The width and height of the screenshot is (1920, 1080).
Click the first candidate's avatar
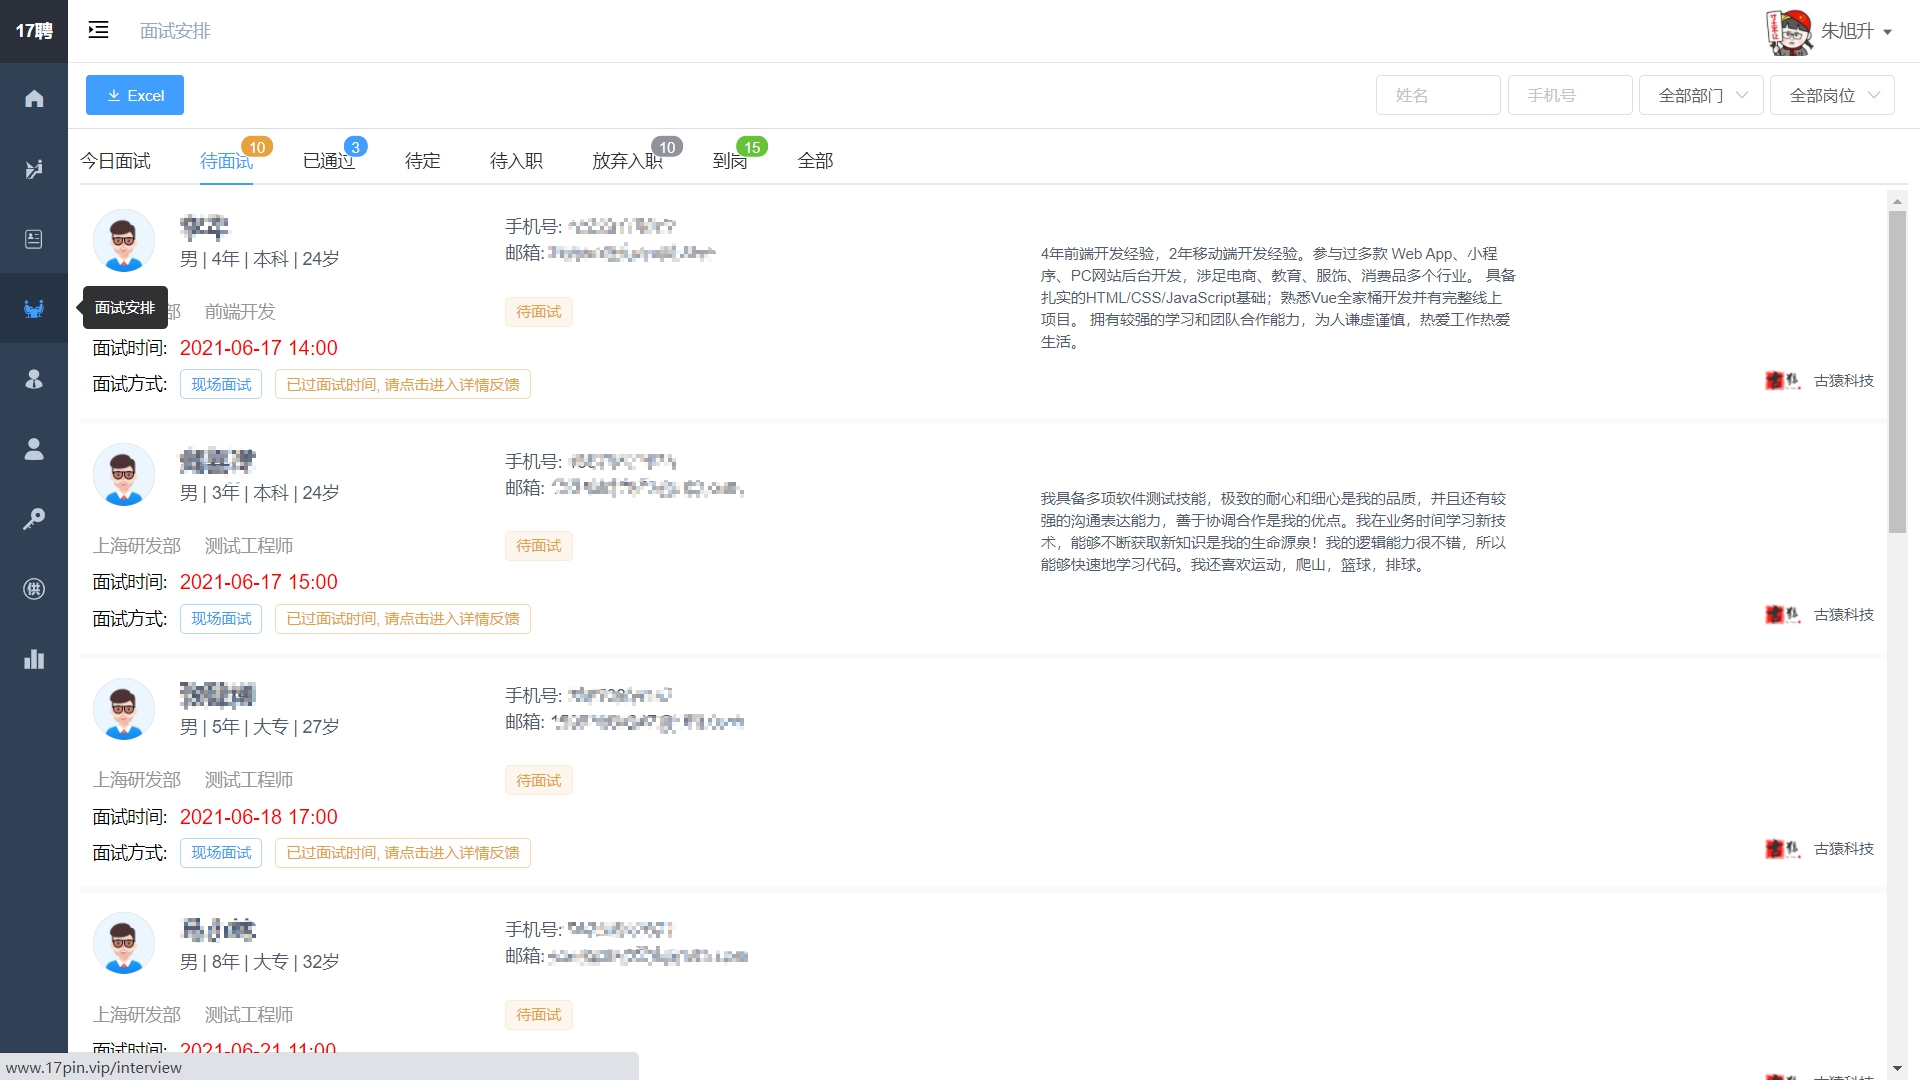124,241
